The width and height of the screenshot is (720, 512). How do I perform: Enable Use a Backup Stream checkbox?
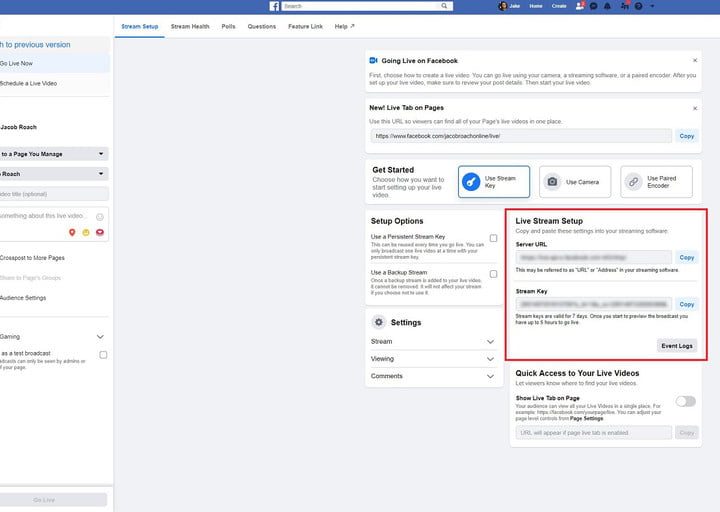493,274
